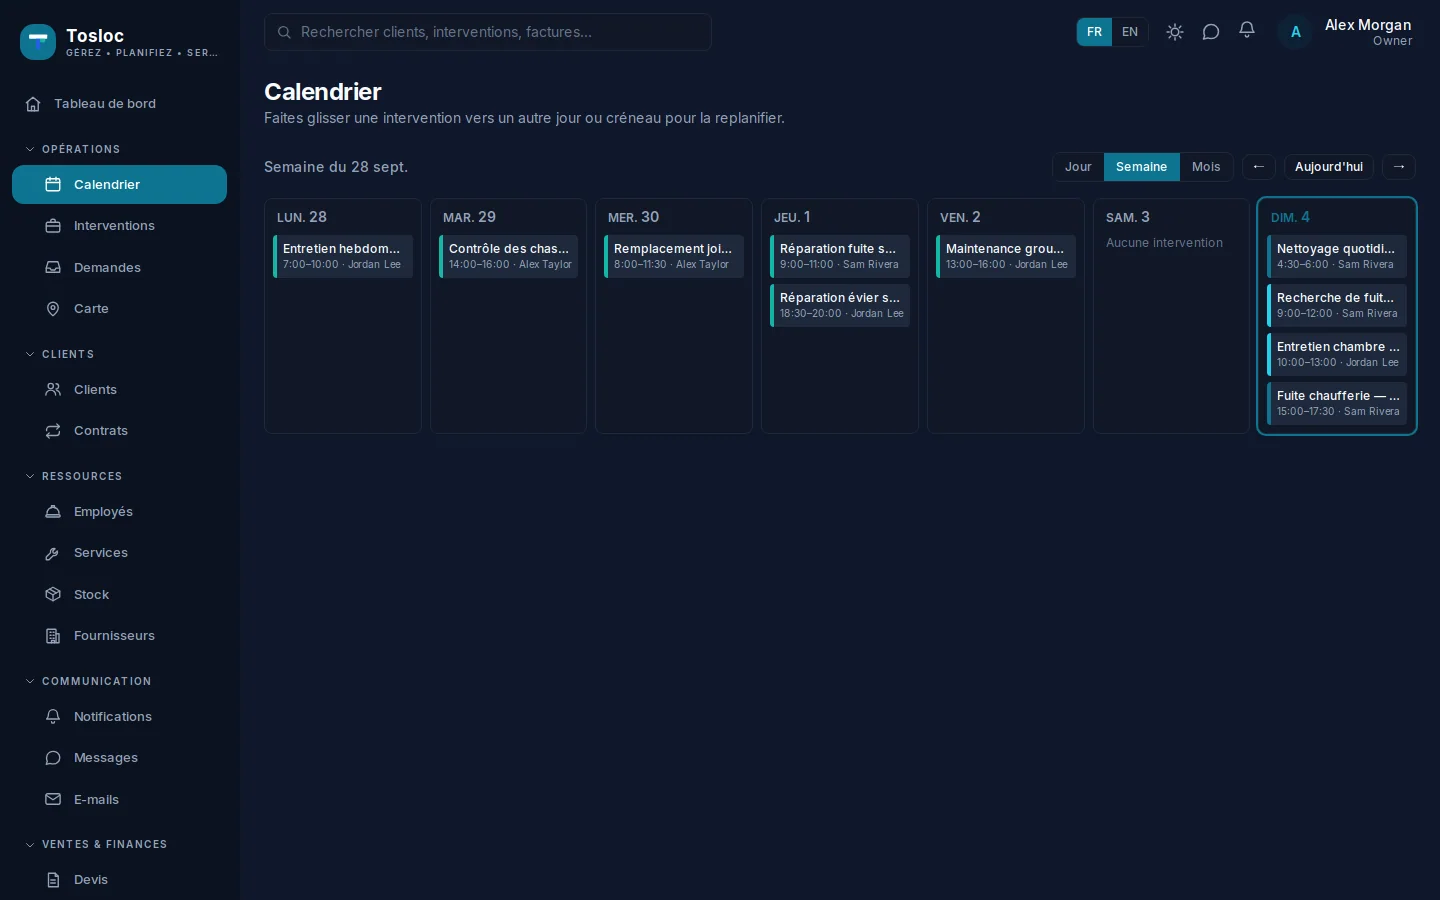Open Contrôle des chas... event
The height and width of the screenshot is (900, 1440).
(x=509, y=256)
